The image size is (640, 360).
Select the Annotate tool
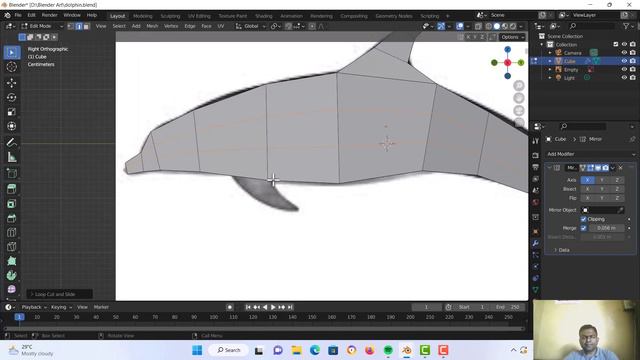tap(11, 142)
